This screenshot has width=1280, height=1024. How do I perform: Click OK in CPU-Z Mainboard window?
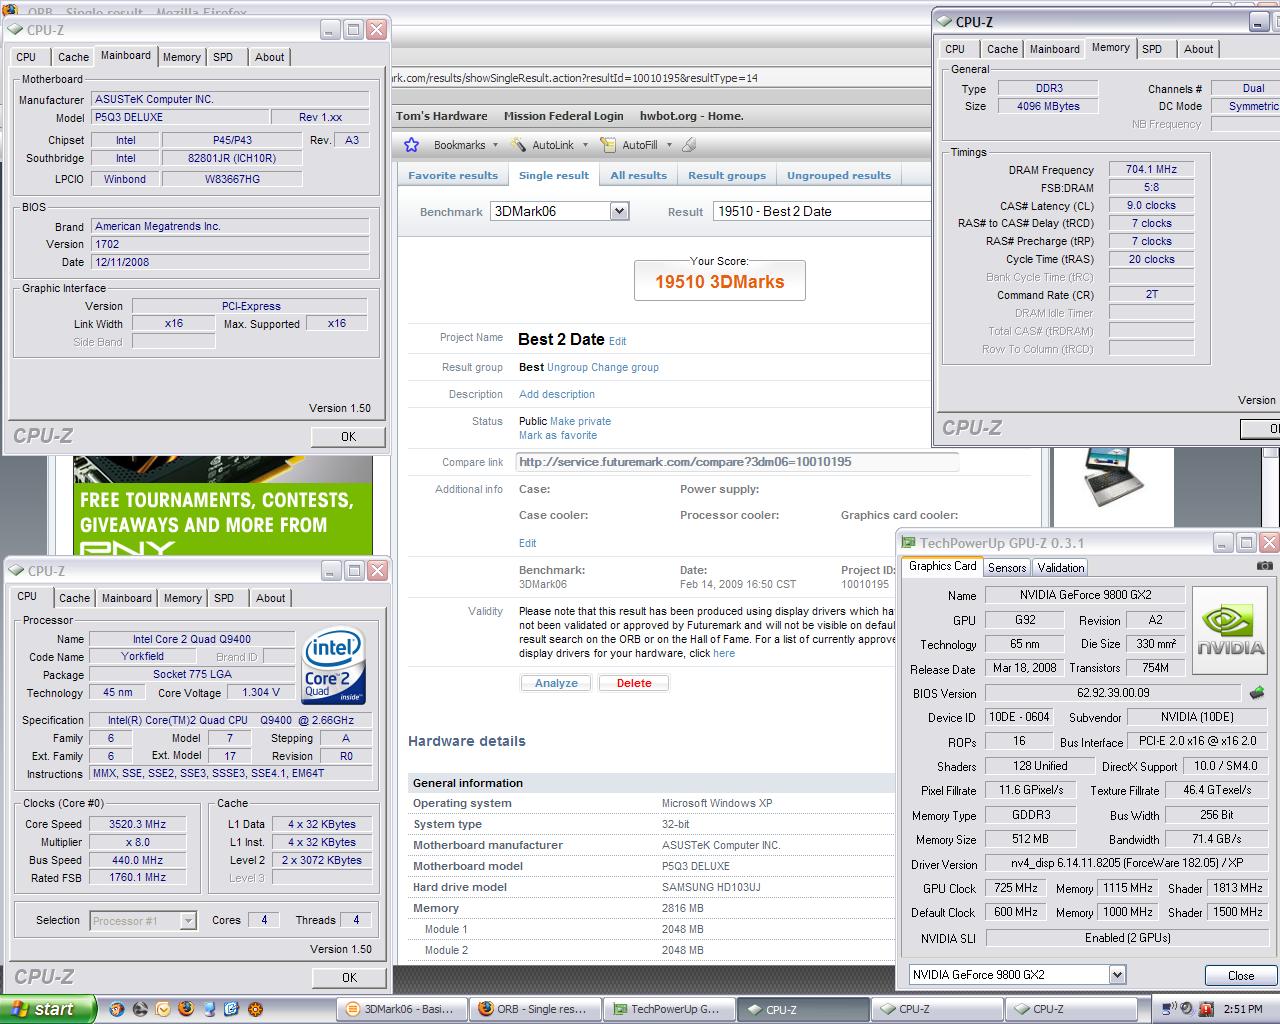[x=348, y=436]
